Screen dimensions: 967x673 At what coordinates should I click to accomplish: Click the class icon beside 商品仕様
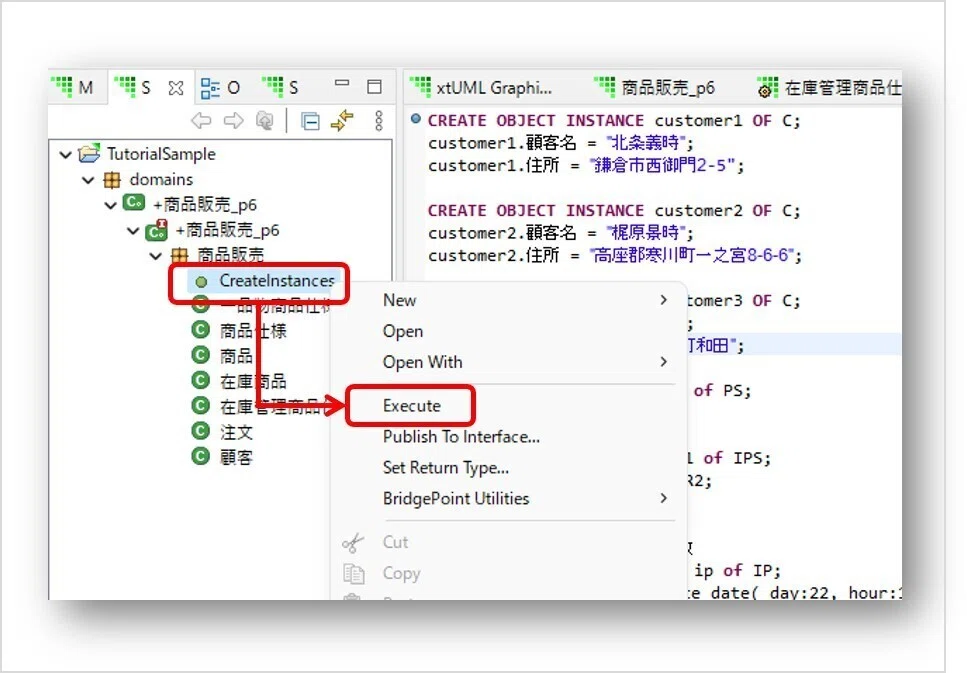(200, 330)
